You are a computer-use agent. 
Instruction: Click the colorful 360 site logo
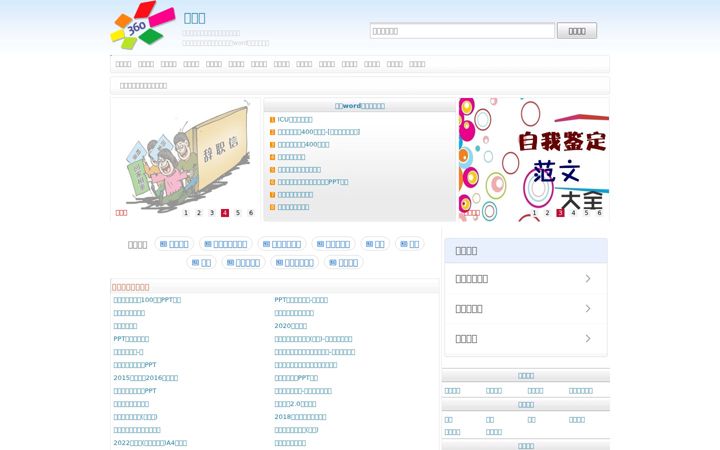click(x=143, y=25)
